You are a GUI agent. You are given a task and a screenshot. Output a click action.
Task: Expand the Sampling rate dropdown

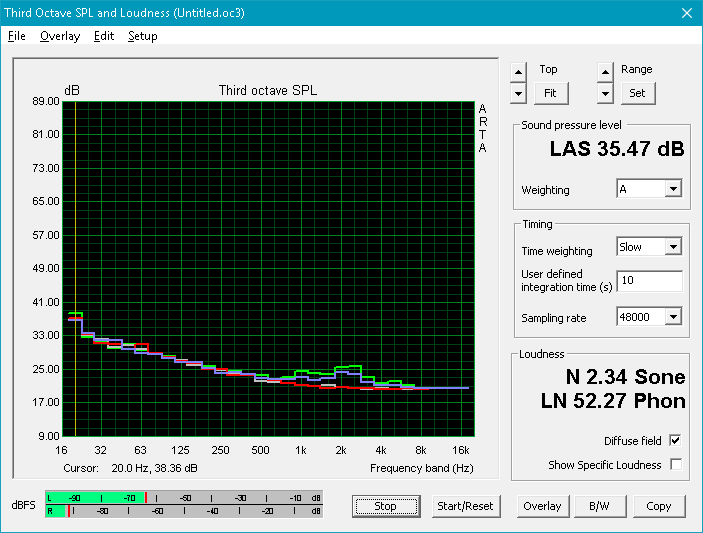tap(673, 317)
